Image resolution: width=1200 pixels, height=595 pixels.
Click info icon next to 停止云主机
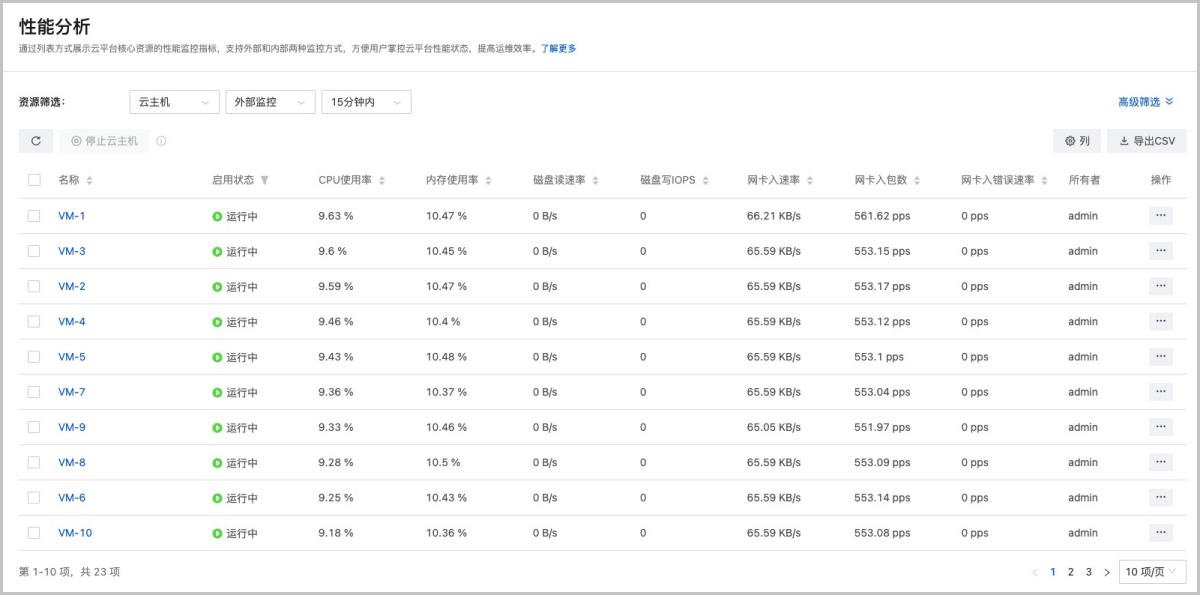[161, 141]
